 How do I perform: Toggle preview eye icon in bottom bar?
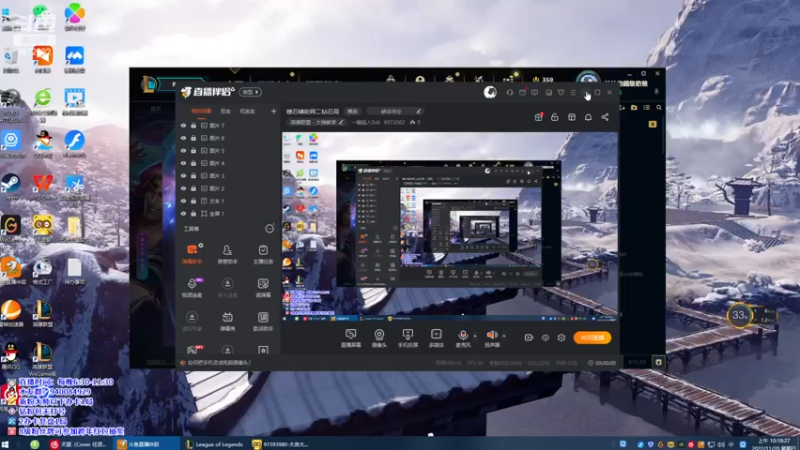545,338
